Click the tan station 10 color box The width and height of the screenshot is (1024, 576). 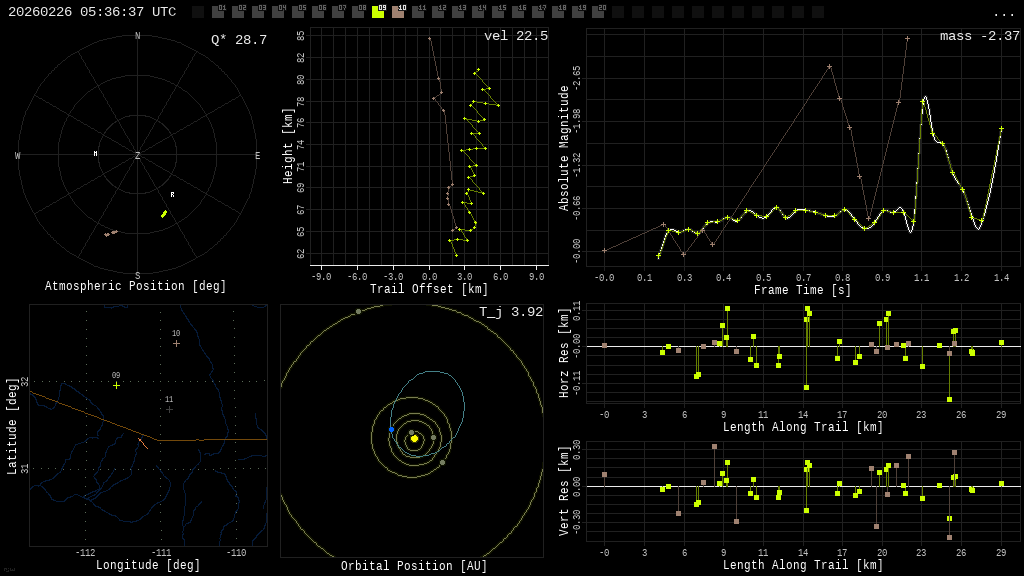click(x=398, y=12)
